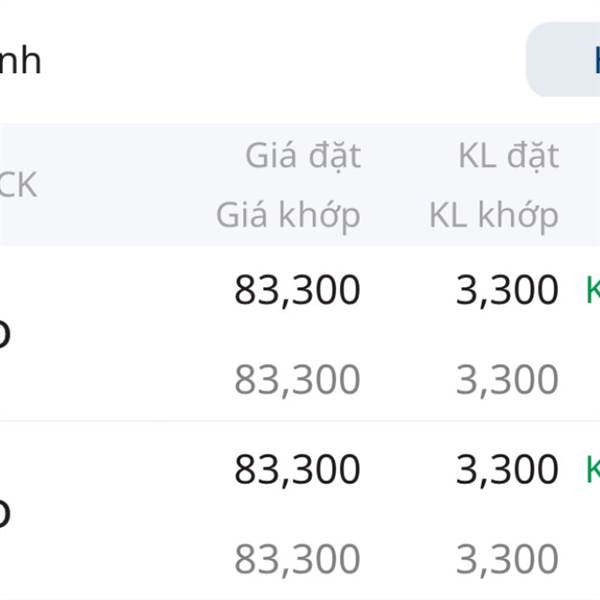Click first order's matched volume 3,300 in gray

507,380
